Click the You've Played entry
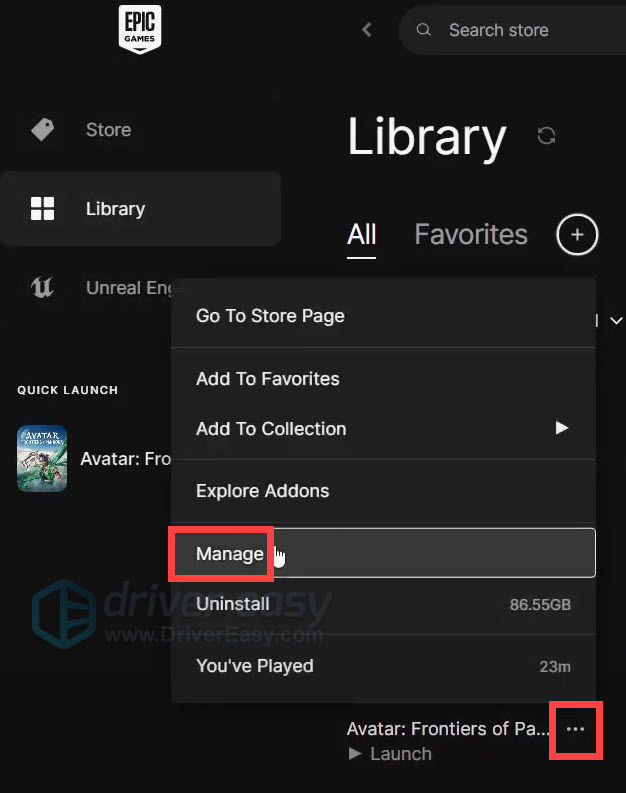Screen dimensions: 626x793 coord(383,667)
